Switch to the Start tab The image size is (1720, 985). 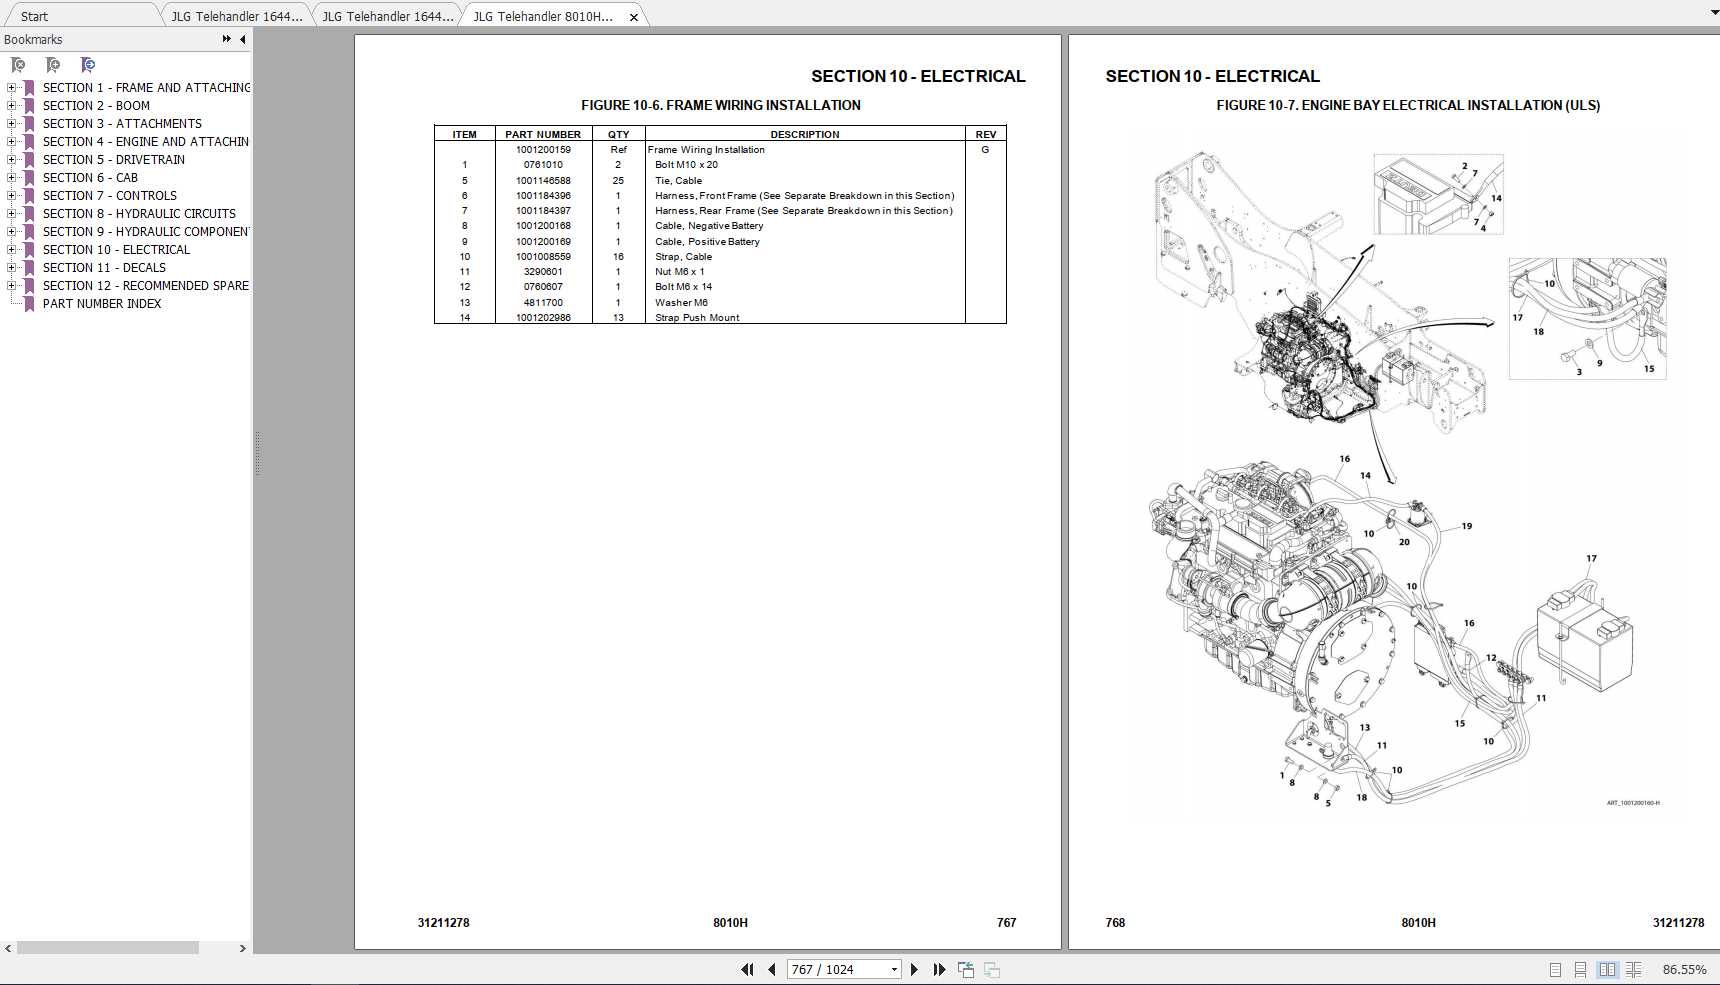pyautogui.click(x=34, y=16)
